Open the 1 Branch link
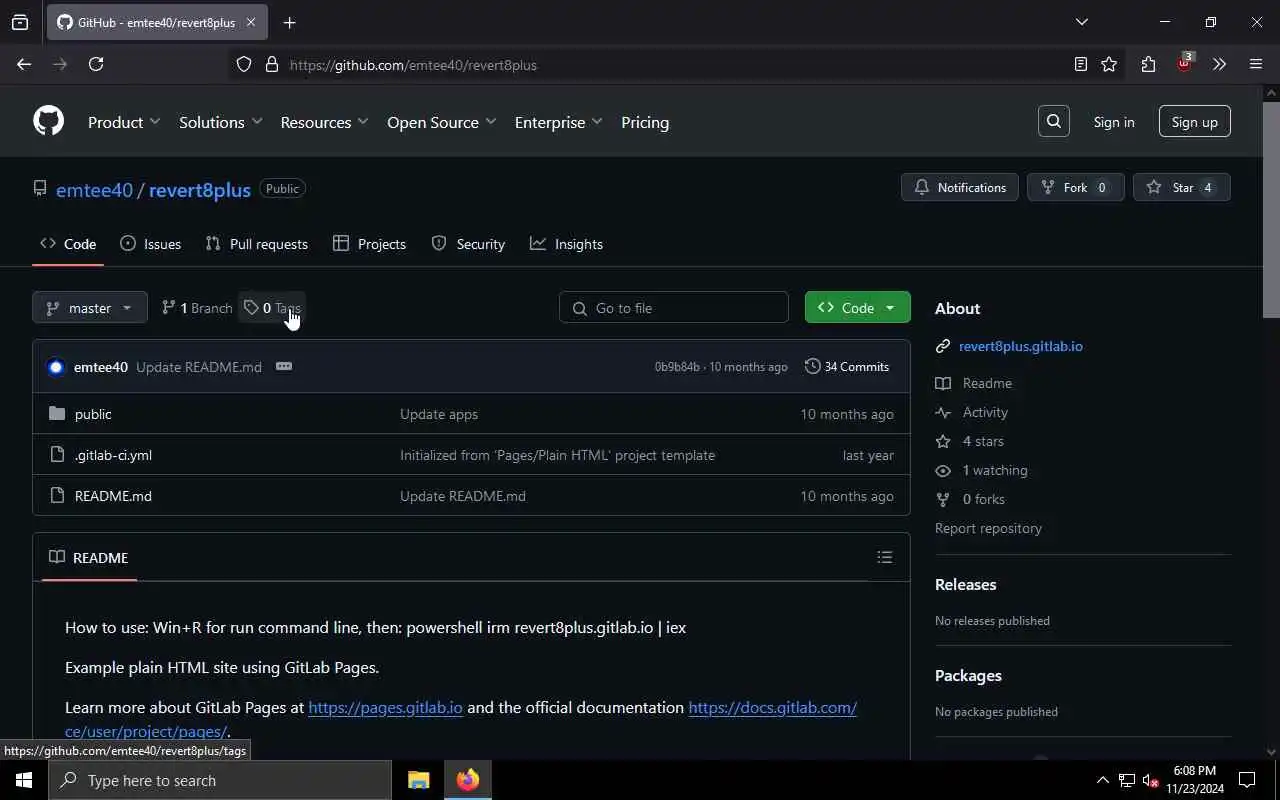Viewport: 1280px width, 800px height. point(197,308)
